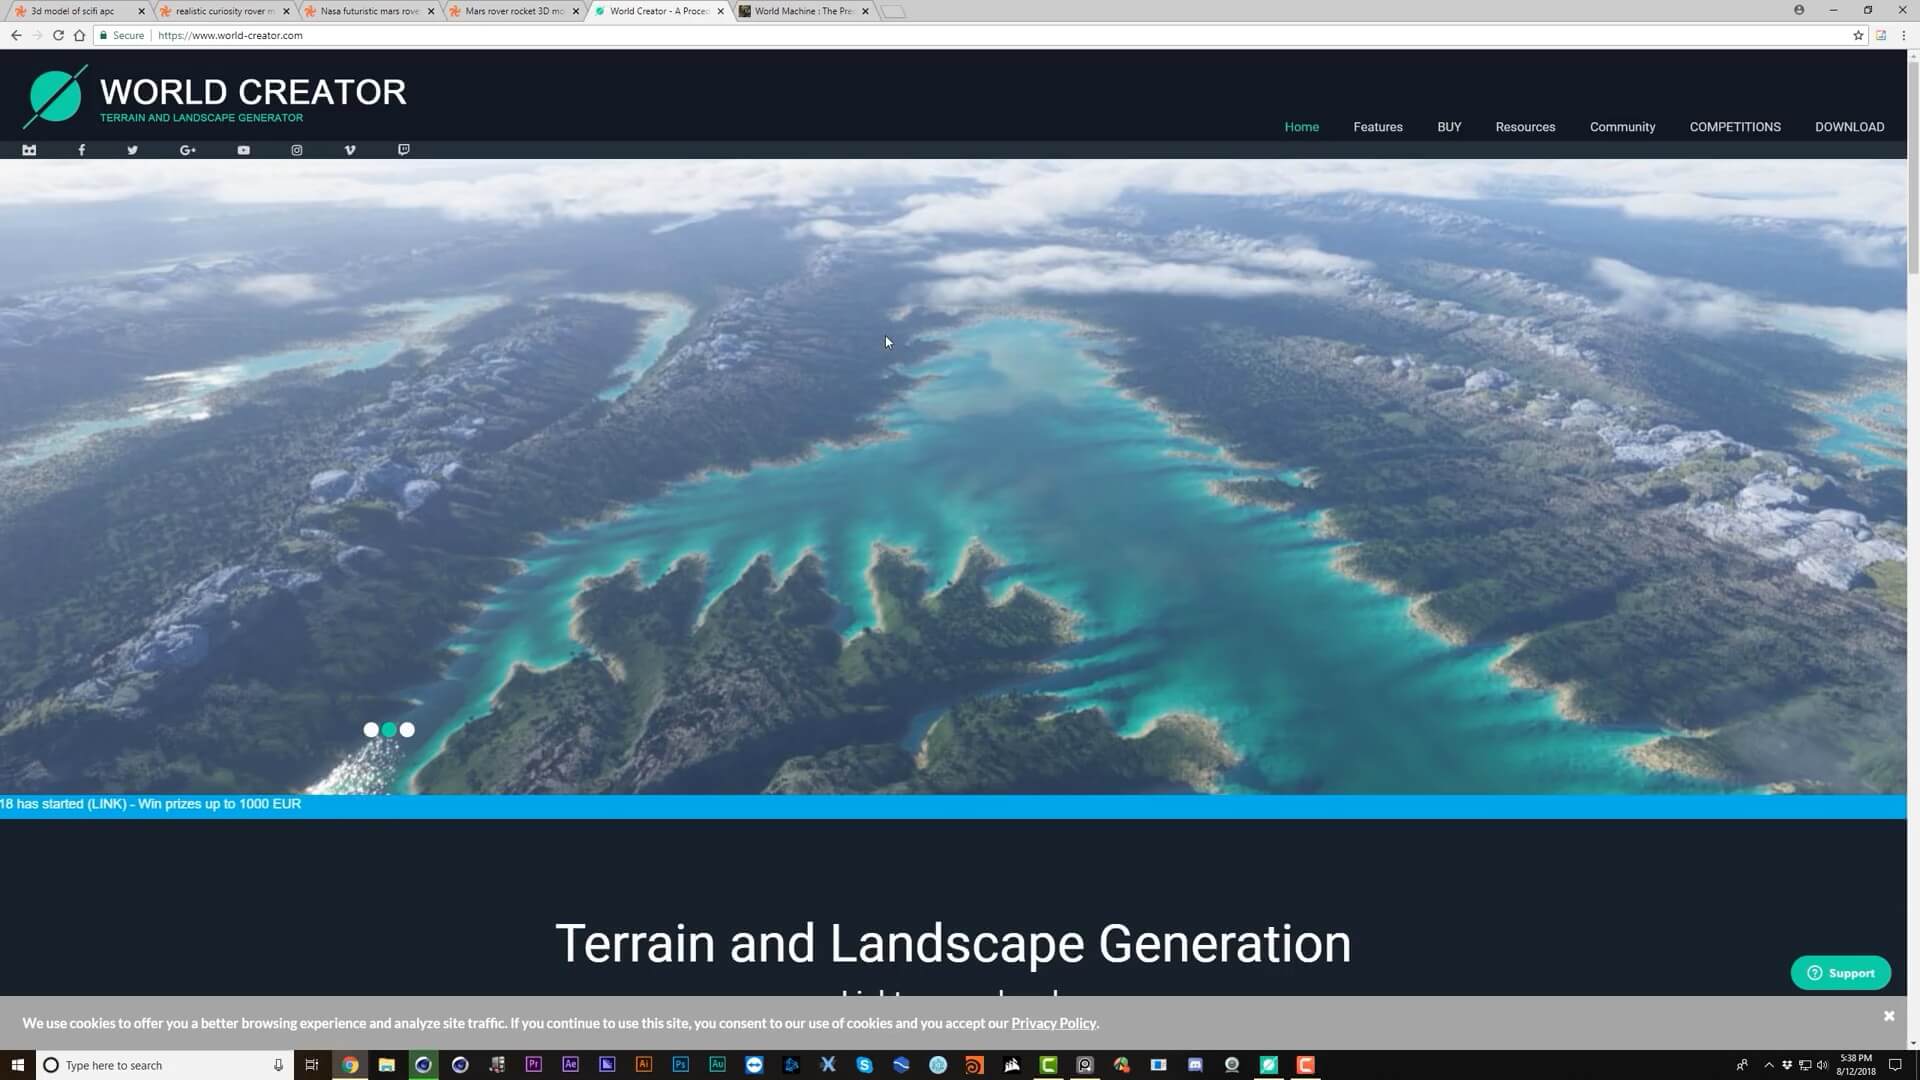This screenshot has width=1920, height=1080.
Task: Select the third slideshow dot
Action: click(x=407, y=730)
